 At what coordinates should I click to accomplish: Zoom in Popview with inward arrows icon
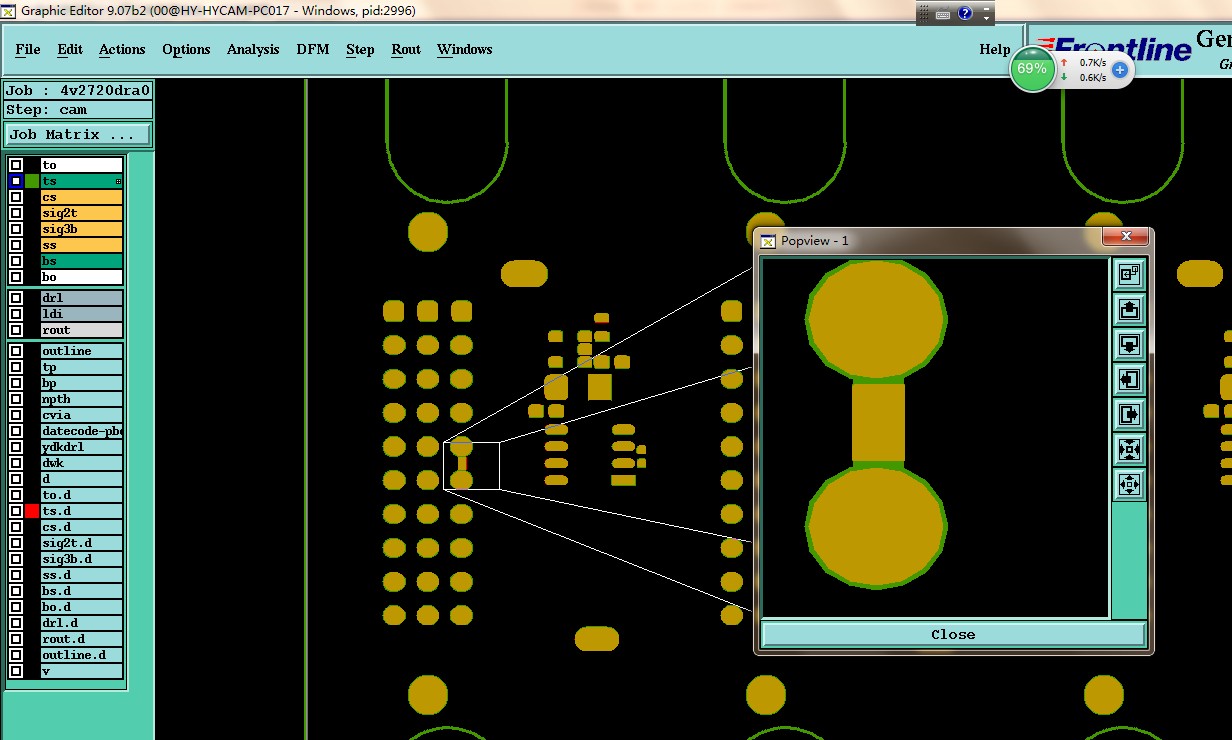(x=1129, y=449)
